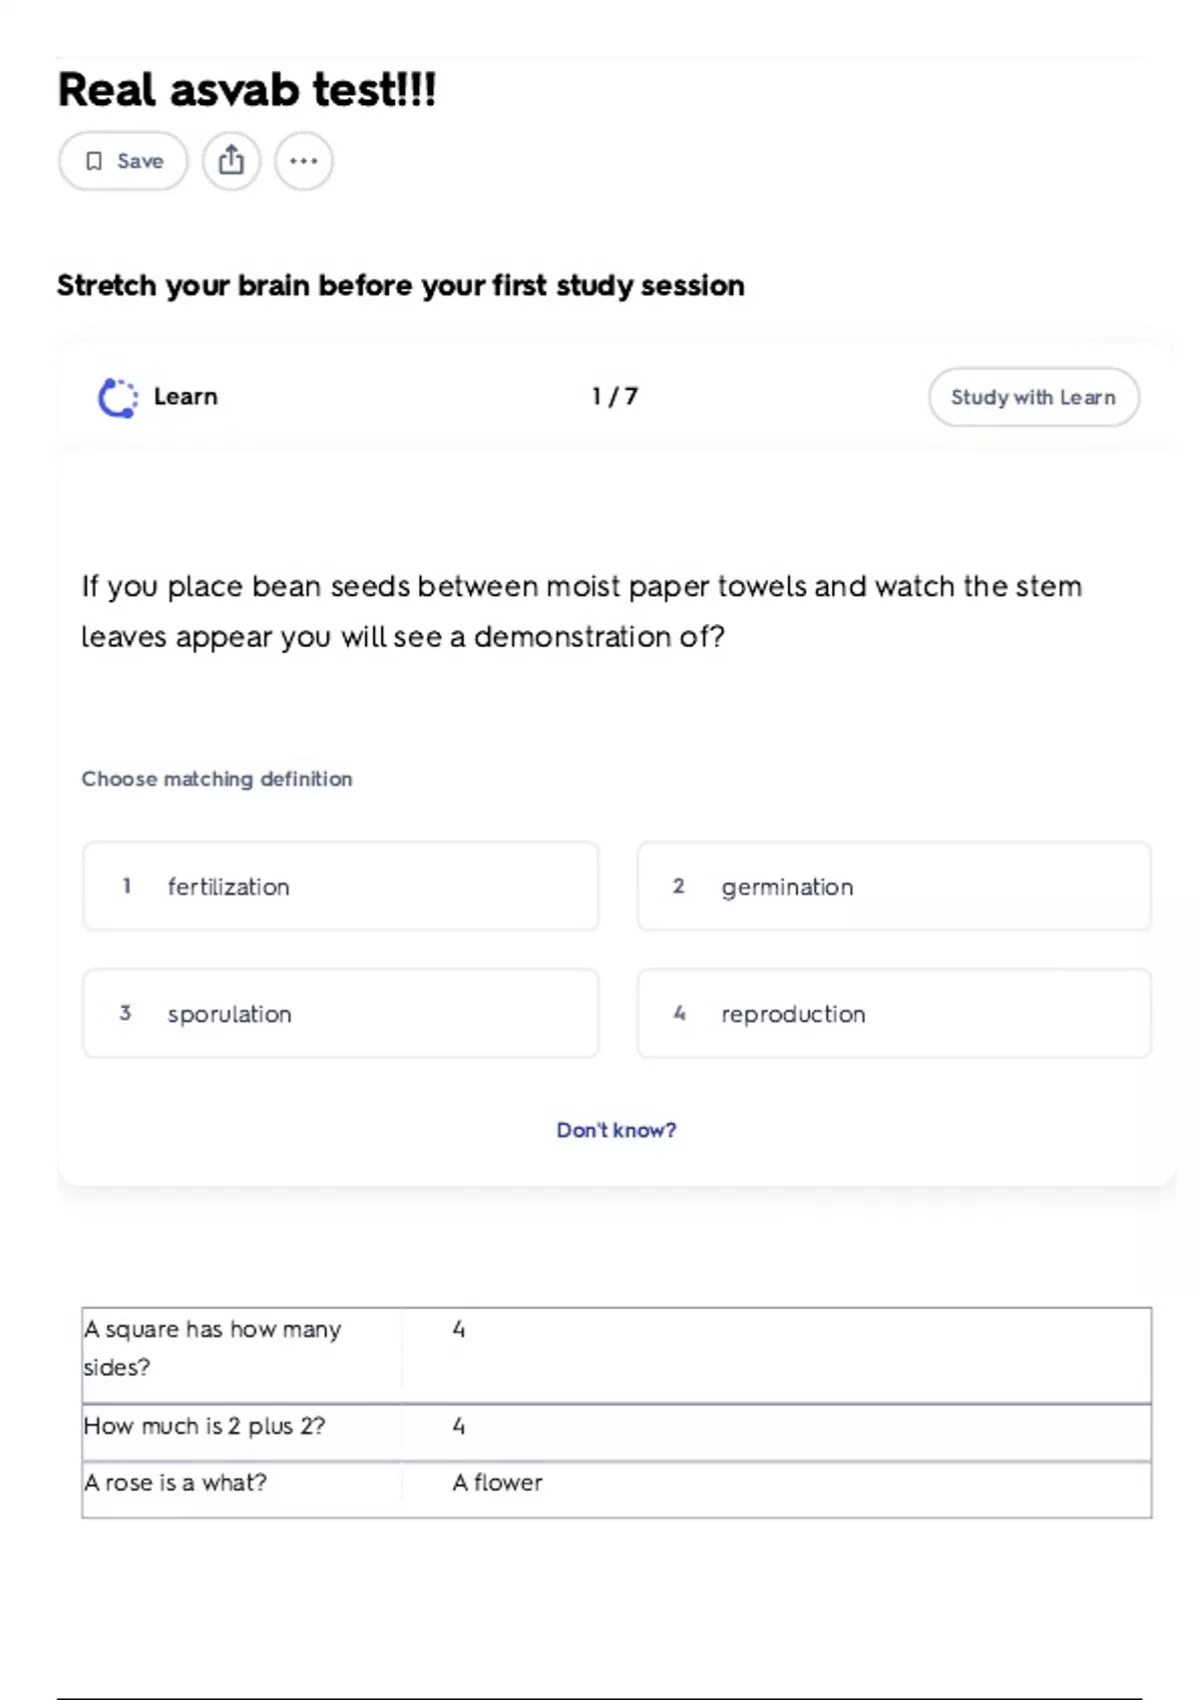The image size is (1200, 1700).
Task: Pick answer option 3 sporulation
Action: coord(340,1014)
